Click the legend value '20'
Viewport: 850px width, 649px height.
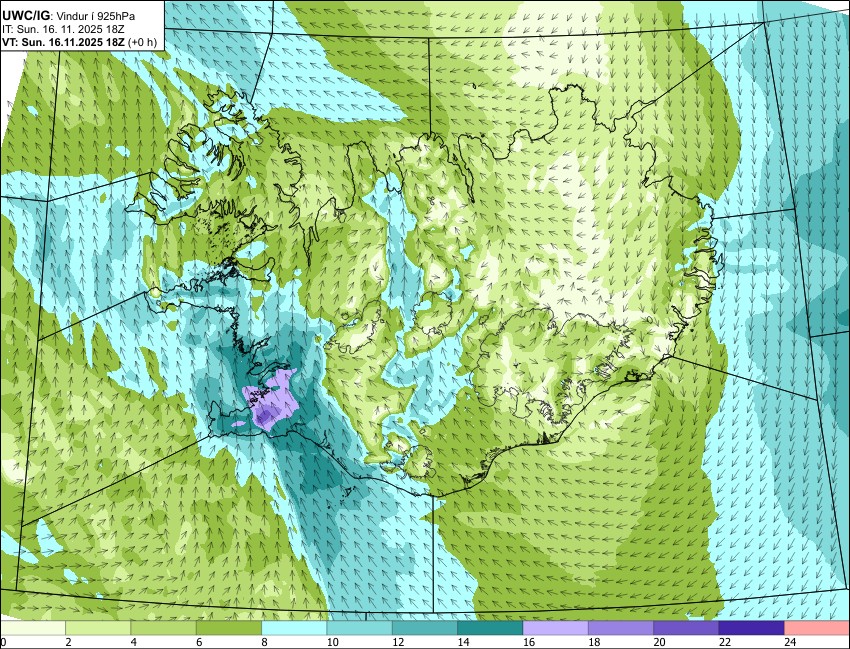tap(660, 642)
